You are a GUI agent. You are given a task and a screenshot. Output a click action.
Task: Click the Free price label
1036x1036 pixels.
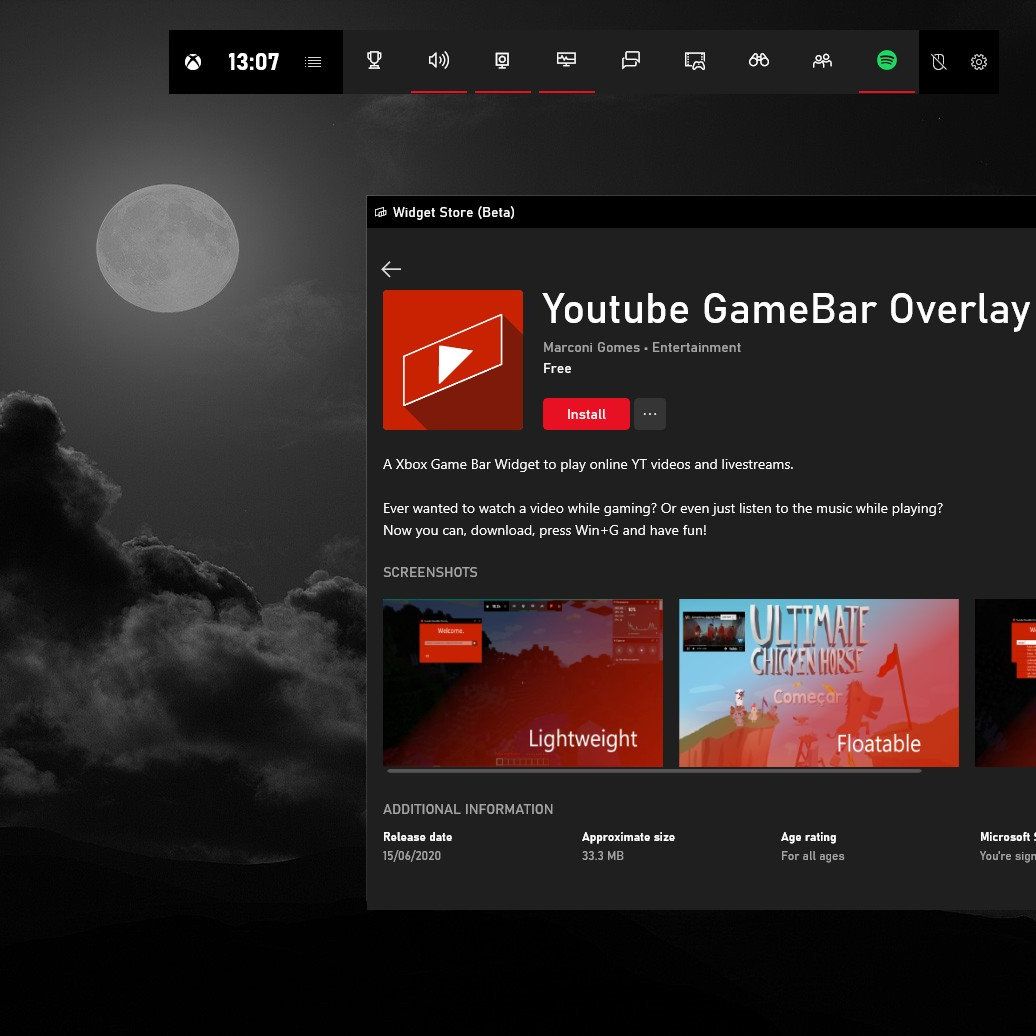(557, 369)
